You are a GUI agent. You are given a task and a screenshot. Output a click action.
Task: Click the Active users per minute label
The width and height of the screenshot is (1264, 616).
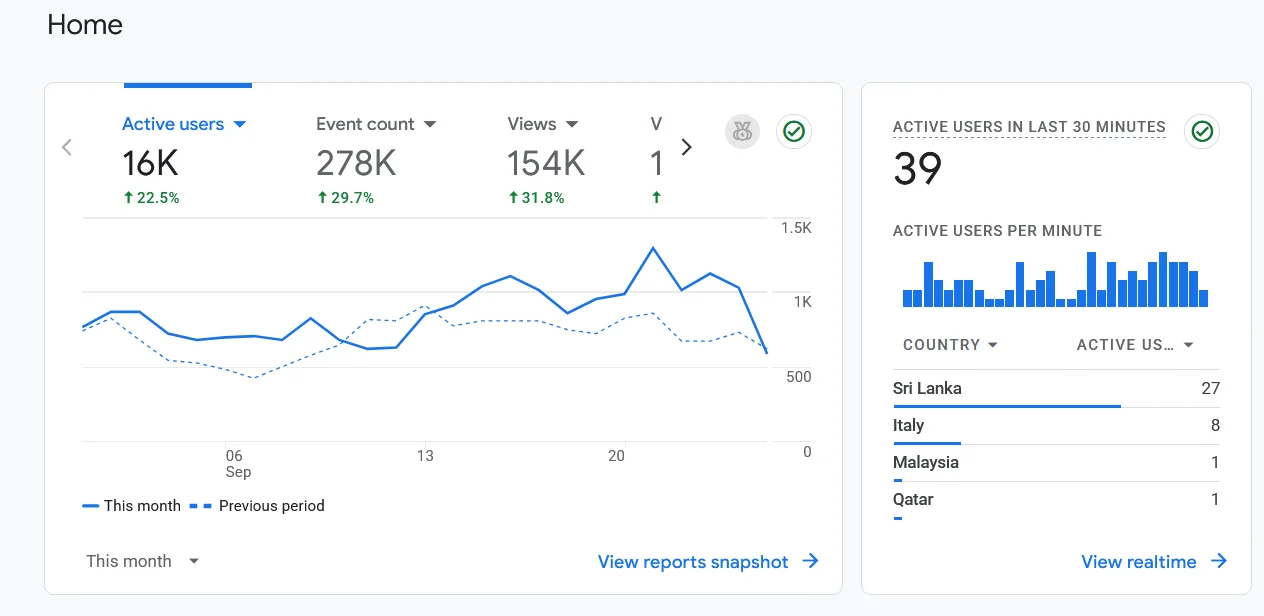[997, 231]
